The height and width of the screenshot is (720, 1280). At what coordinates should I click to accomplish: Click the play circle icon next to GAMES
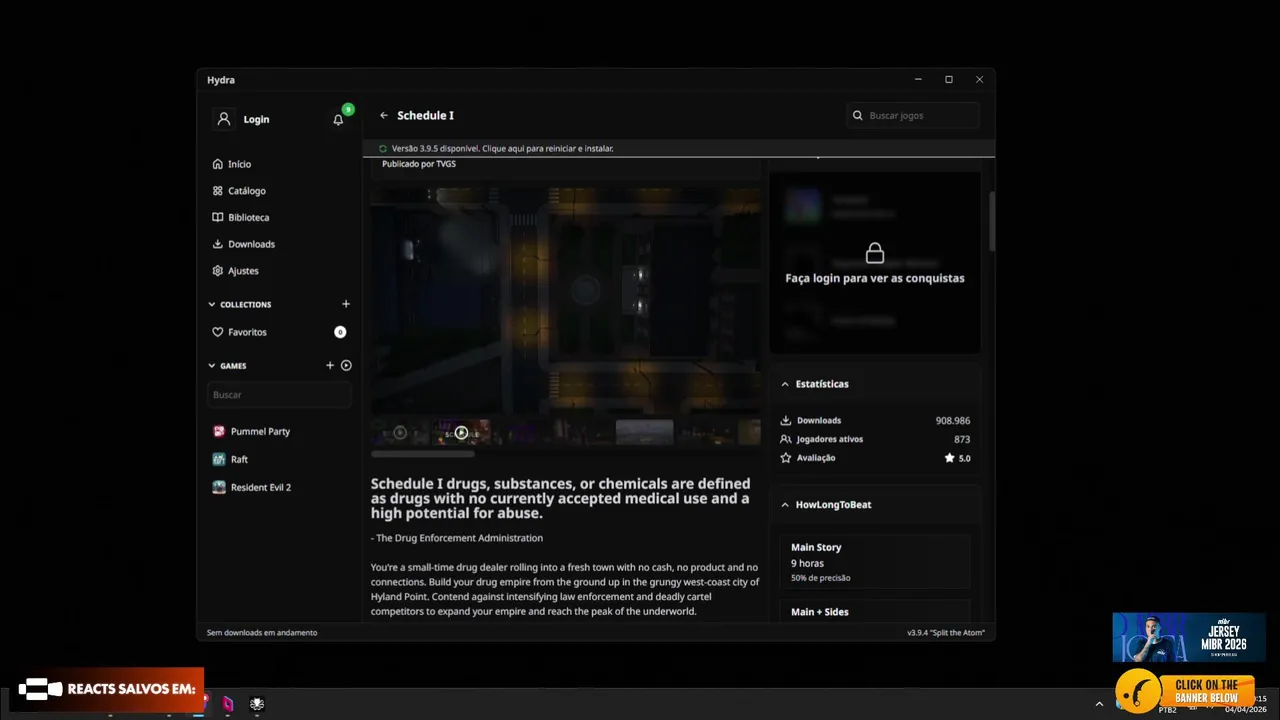[x=346, y=365]
